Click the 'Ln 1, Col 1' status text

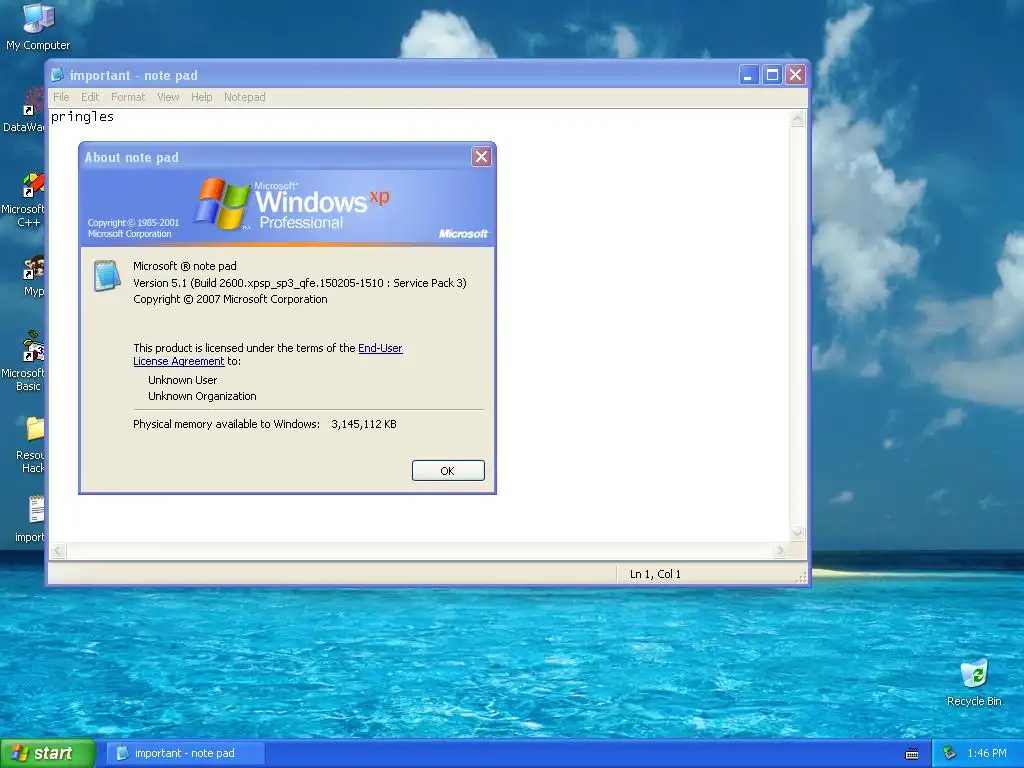pyautogui.click(x=655, y=574)
